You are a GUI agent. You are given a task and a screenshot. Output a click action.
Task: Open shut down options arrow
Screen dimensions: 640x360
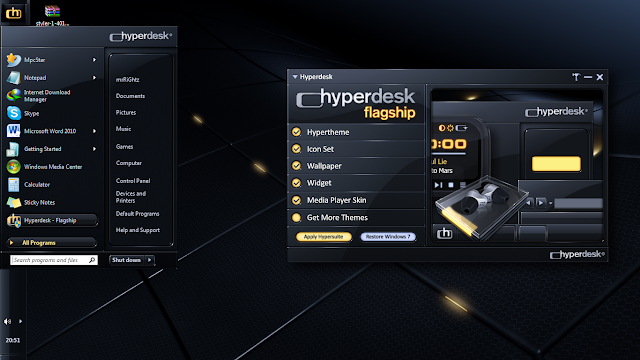(x=150, y=260)
